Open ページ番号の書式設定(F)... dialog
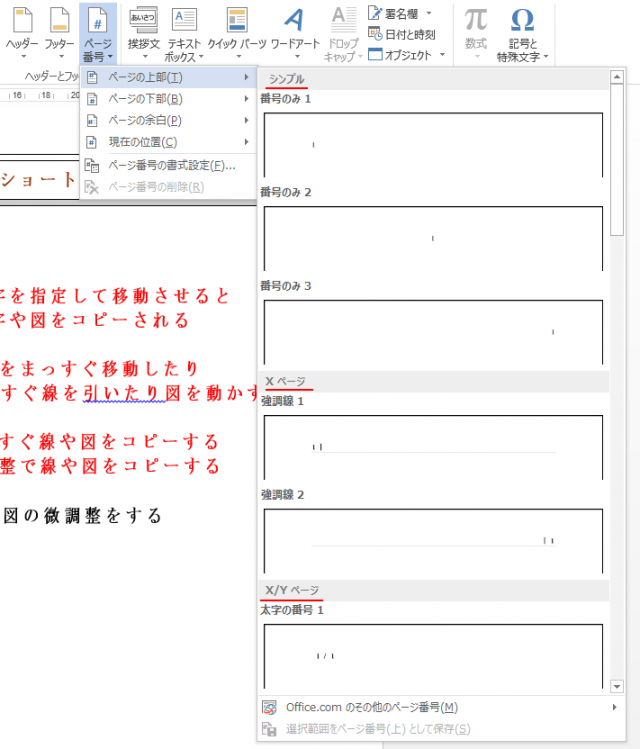The image size is (640, 749). [x=169, y=165]
